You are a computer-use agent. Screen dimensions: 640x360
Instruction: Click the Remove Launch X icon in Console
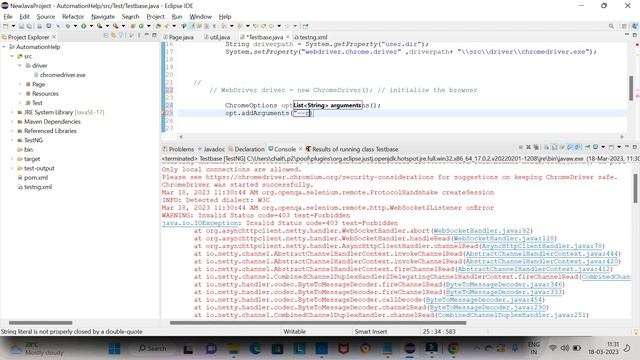528,147
